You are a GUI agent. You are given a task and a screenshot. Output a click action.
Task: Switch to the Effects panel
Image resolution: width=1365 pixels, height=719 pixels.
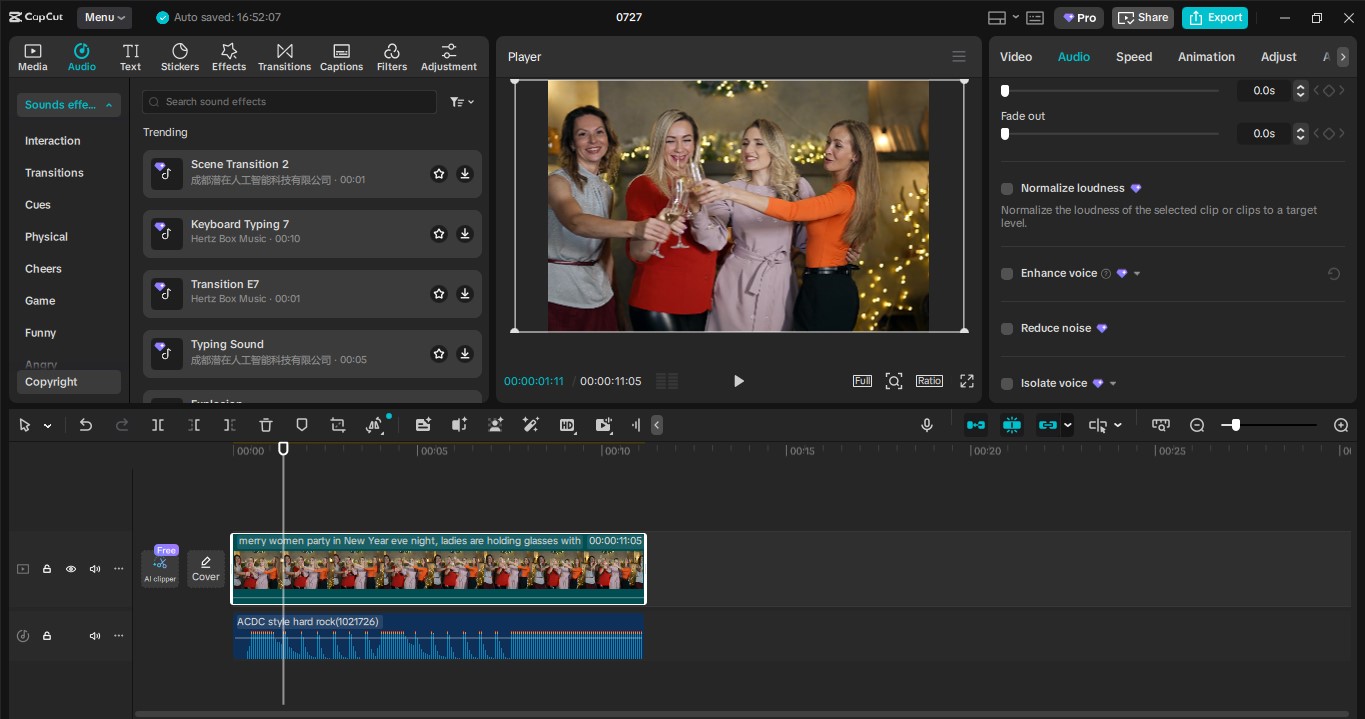[228, 56]
